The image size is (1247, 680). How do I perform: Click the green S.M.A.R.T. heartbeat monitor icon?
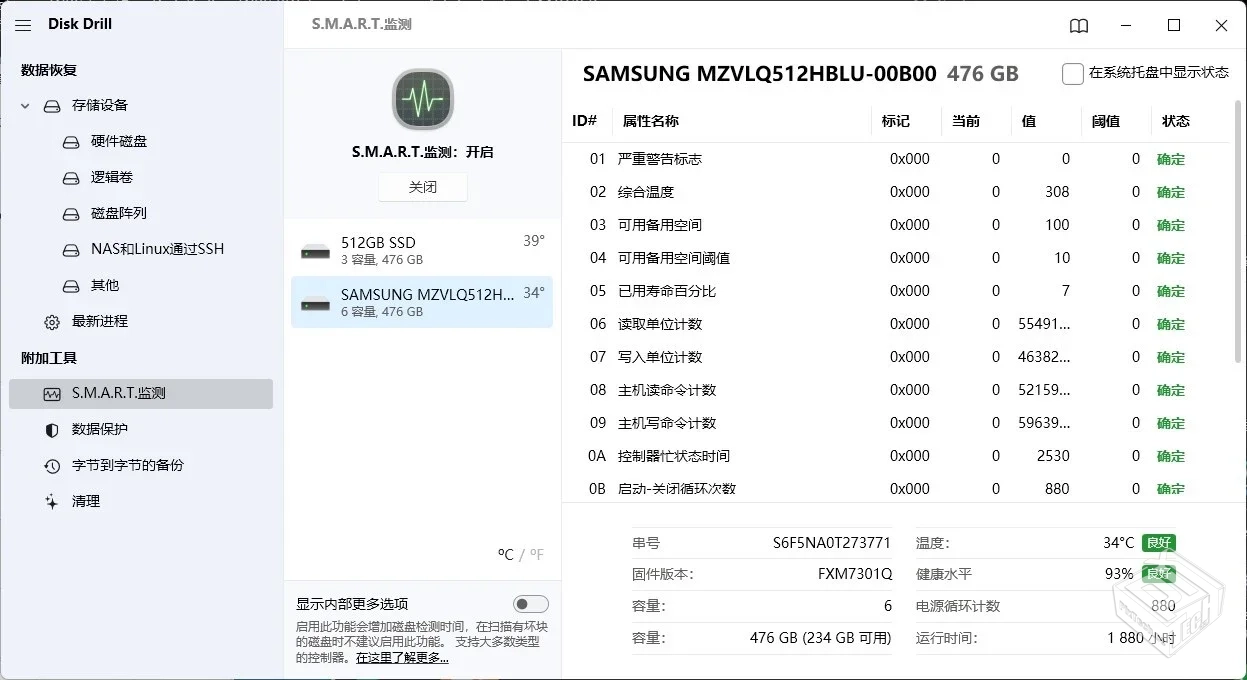[x=422, y=99]
